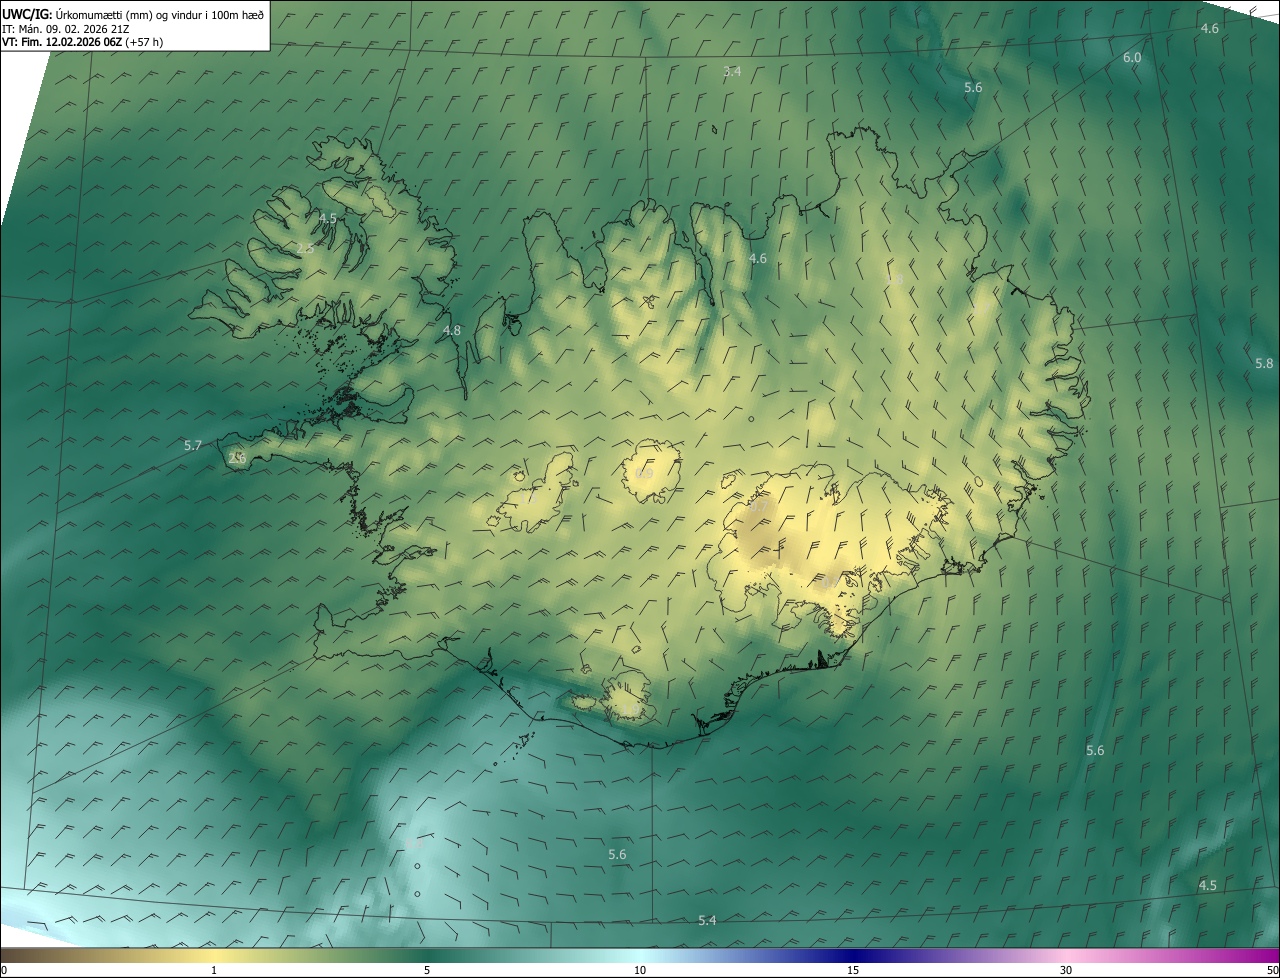Click color scale tick label 5

(x=427, y=970)
